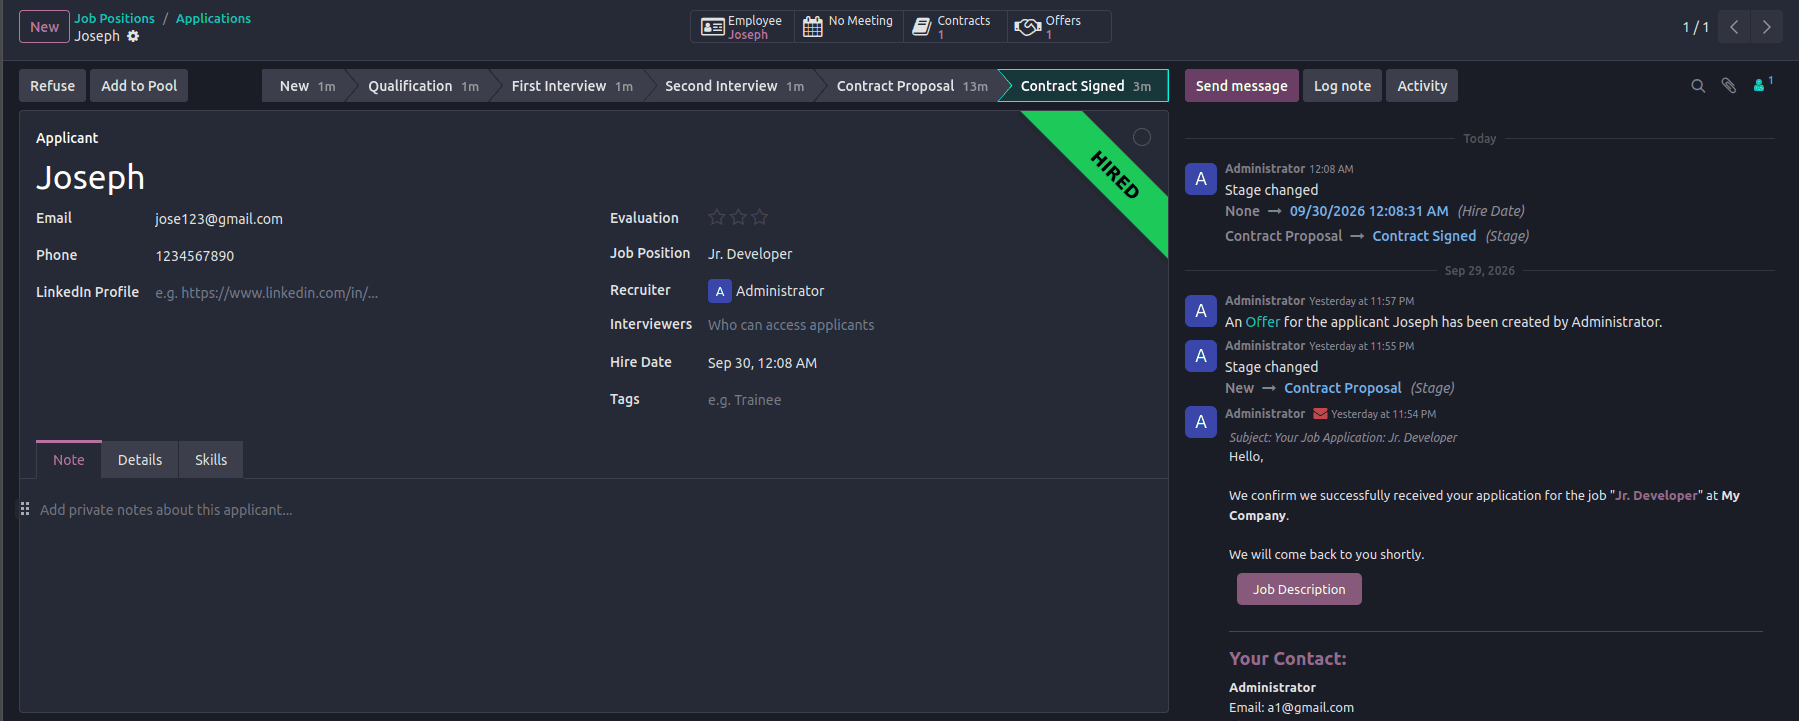Switch to the Note tab
This screenshot has width=1799, height=721.
69,460
